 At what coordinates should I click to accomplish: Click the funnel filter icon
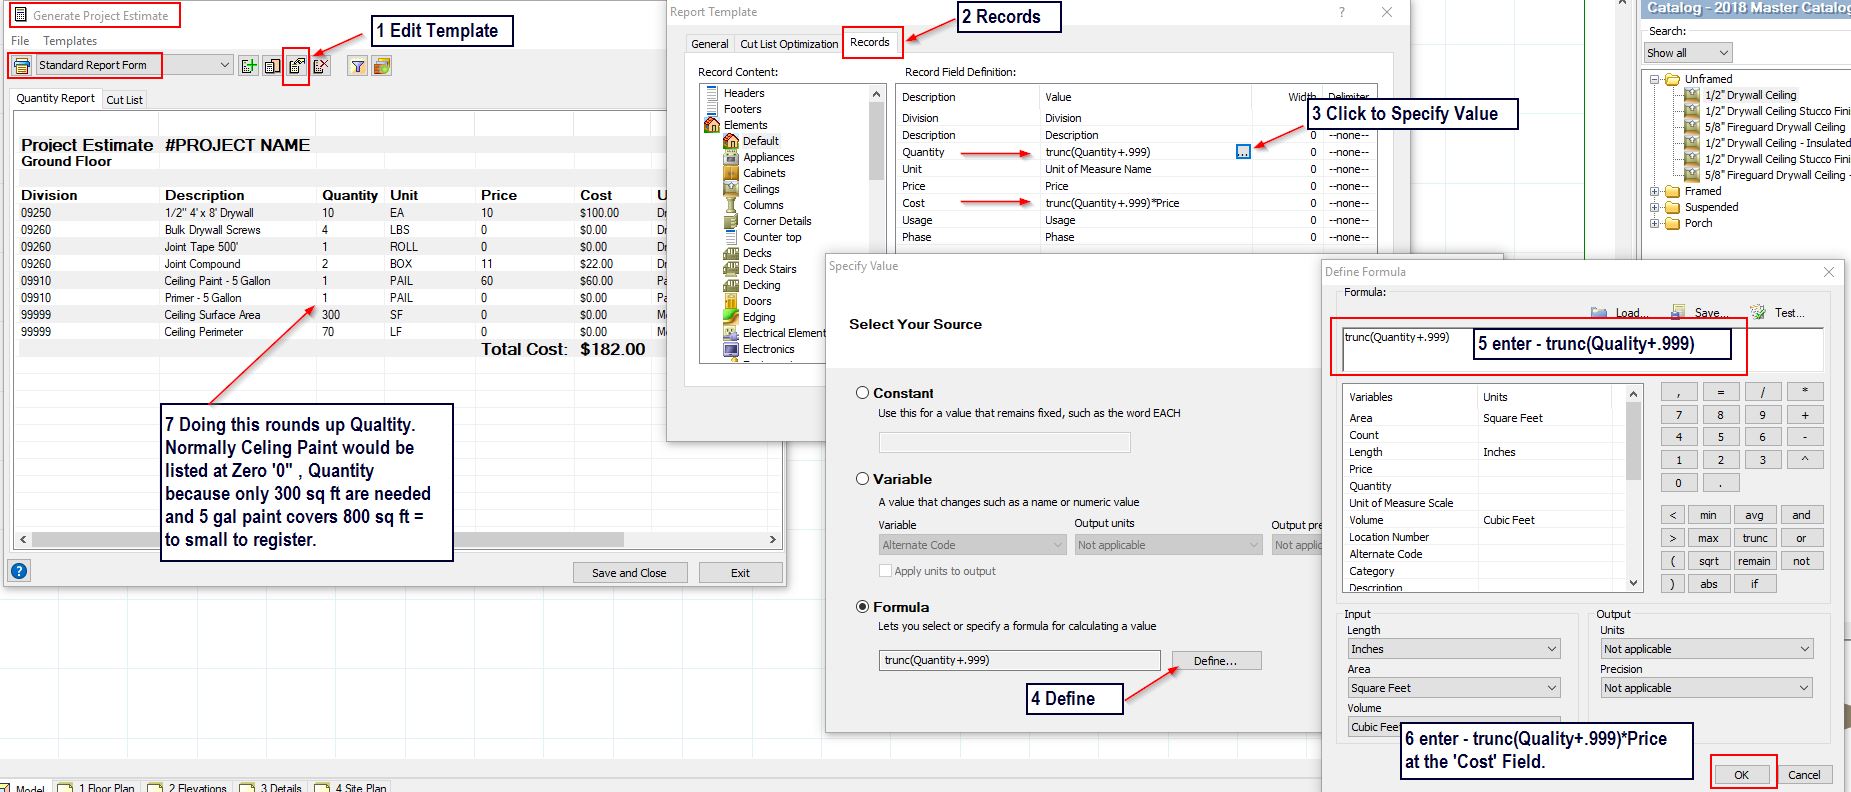(357, 66)
